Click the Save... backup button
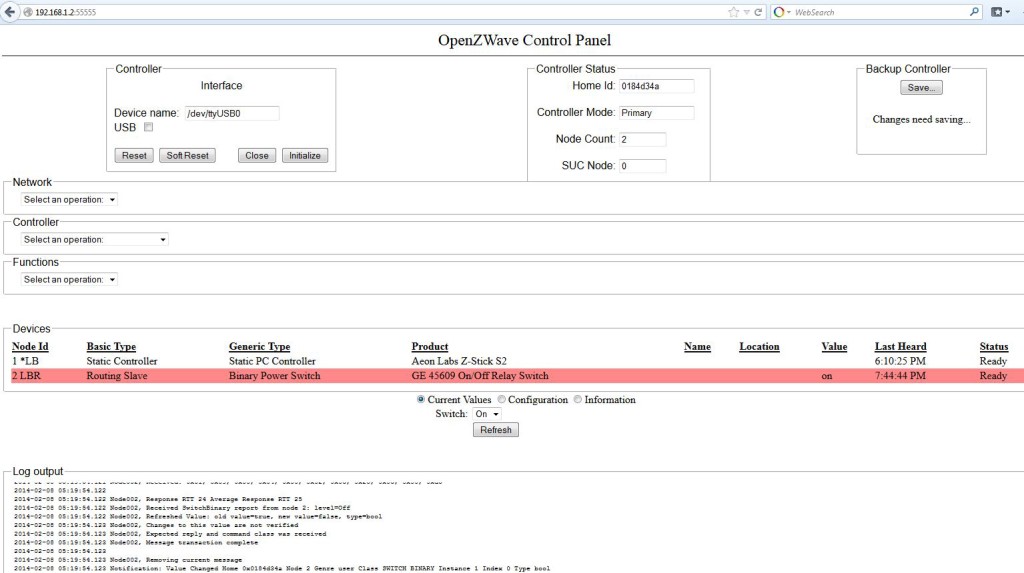Image resolution: width=1024 pixels, height=573 pixels. point(921,88)
